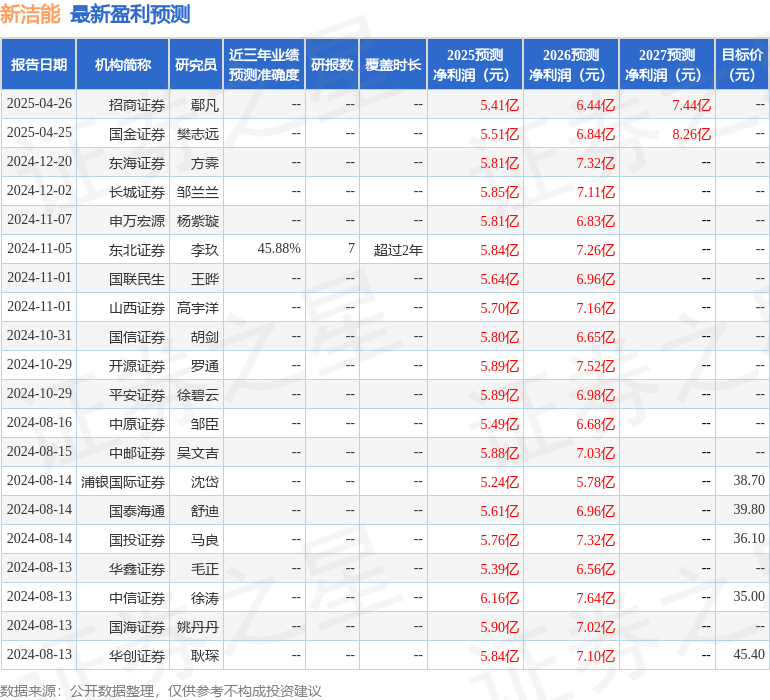
Task: Click analyst name 方霁
Action: click(205, 163)
